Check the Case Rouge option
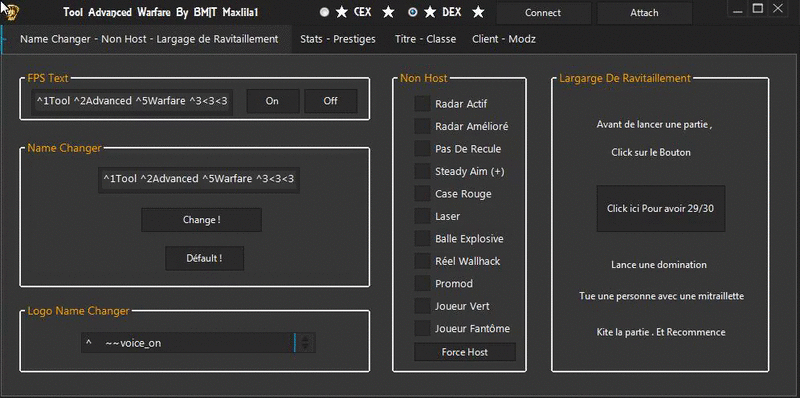The width and height of the screenshot is (800, 398). click(422, 193)
